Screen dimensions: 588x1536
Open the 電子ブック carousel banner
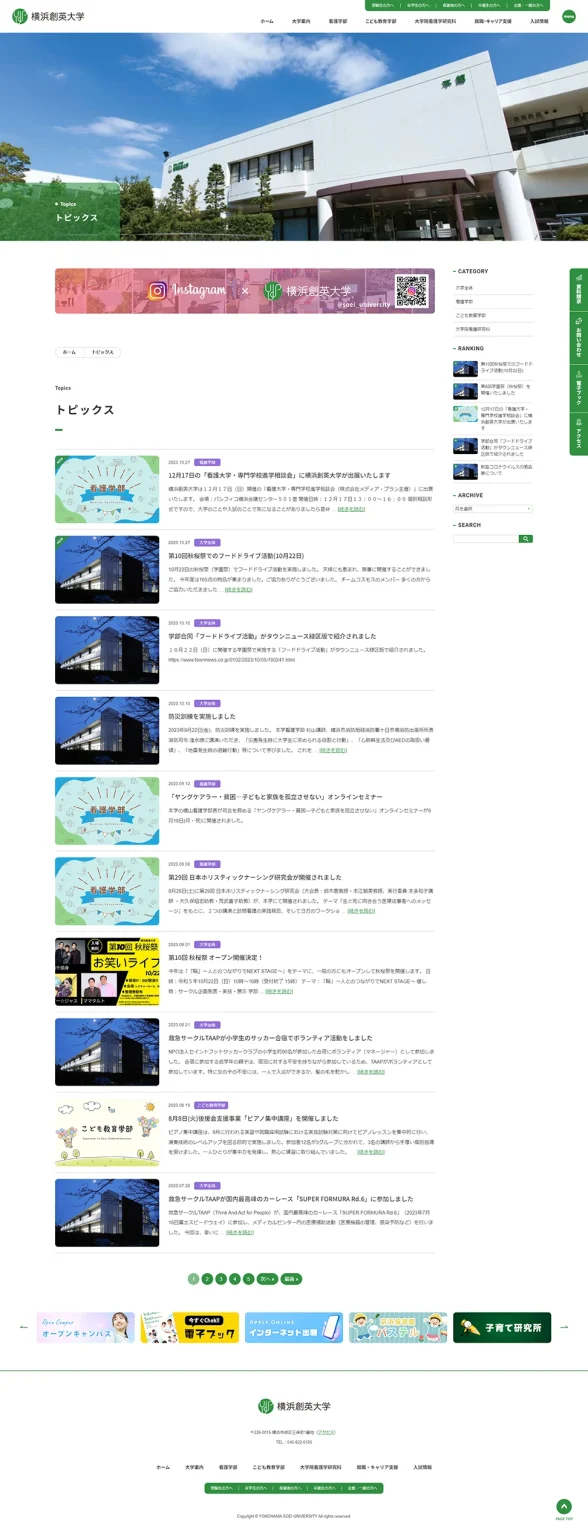pos(190,1327)
